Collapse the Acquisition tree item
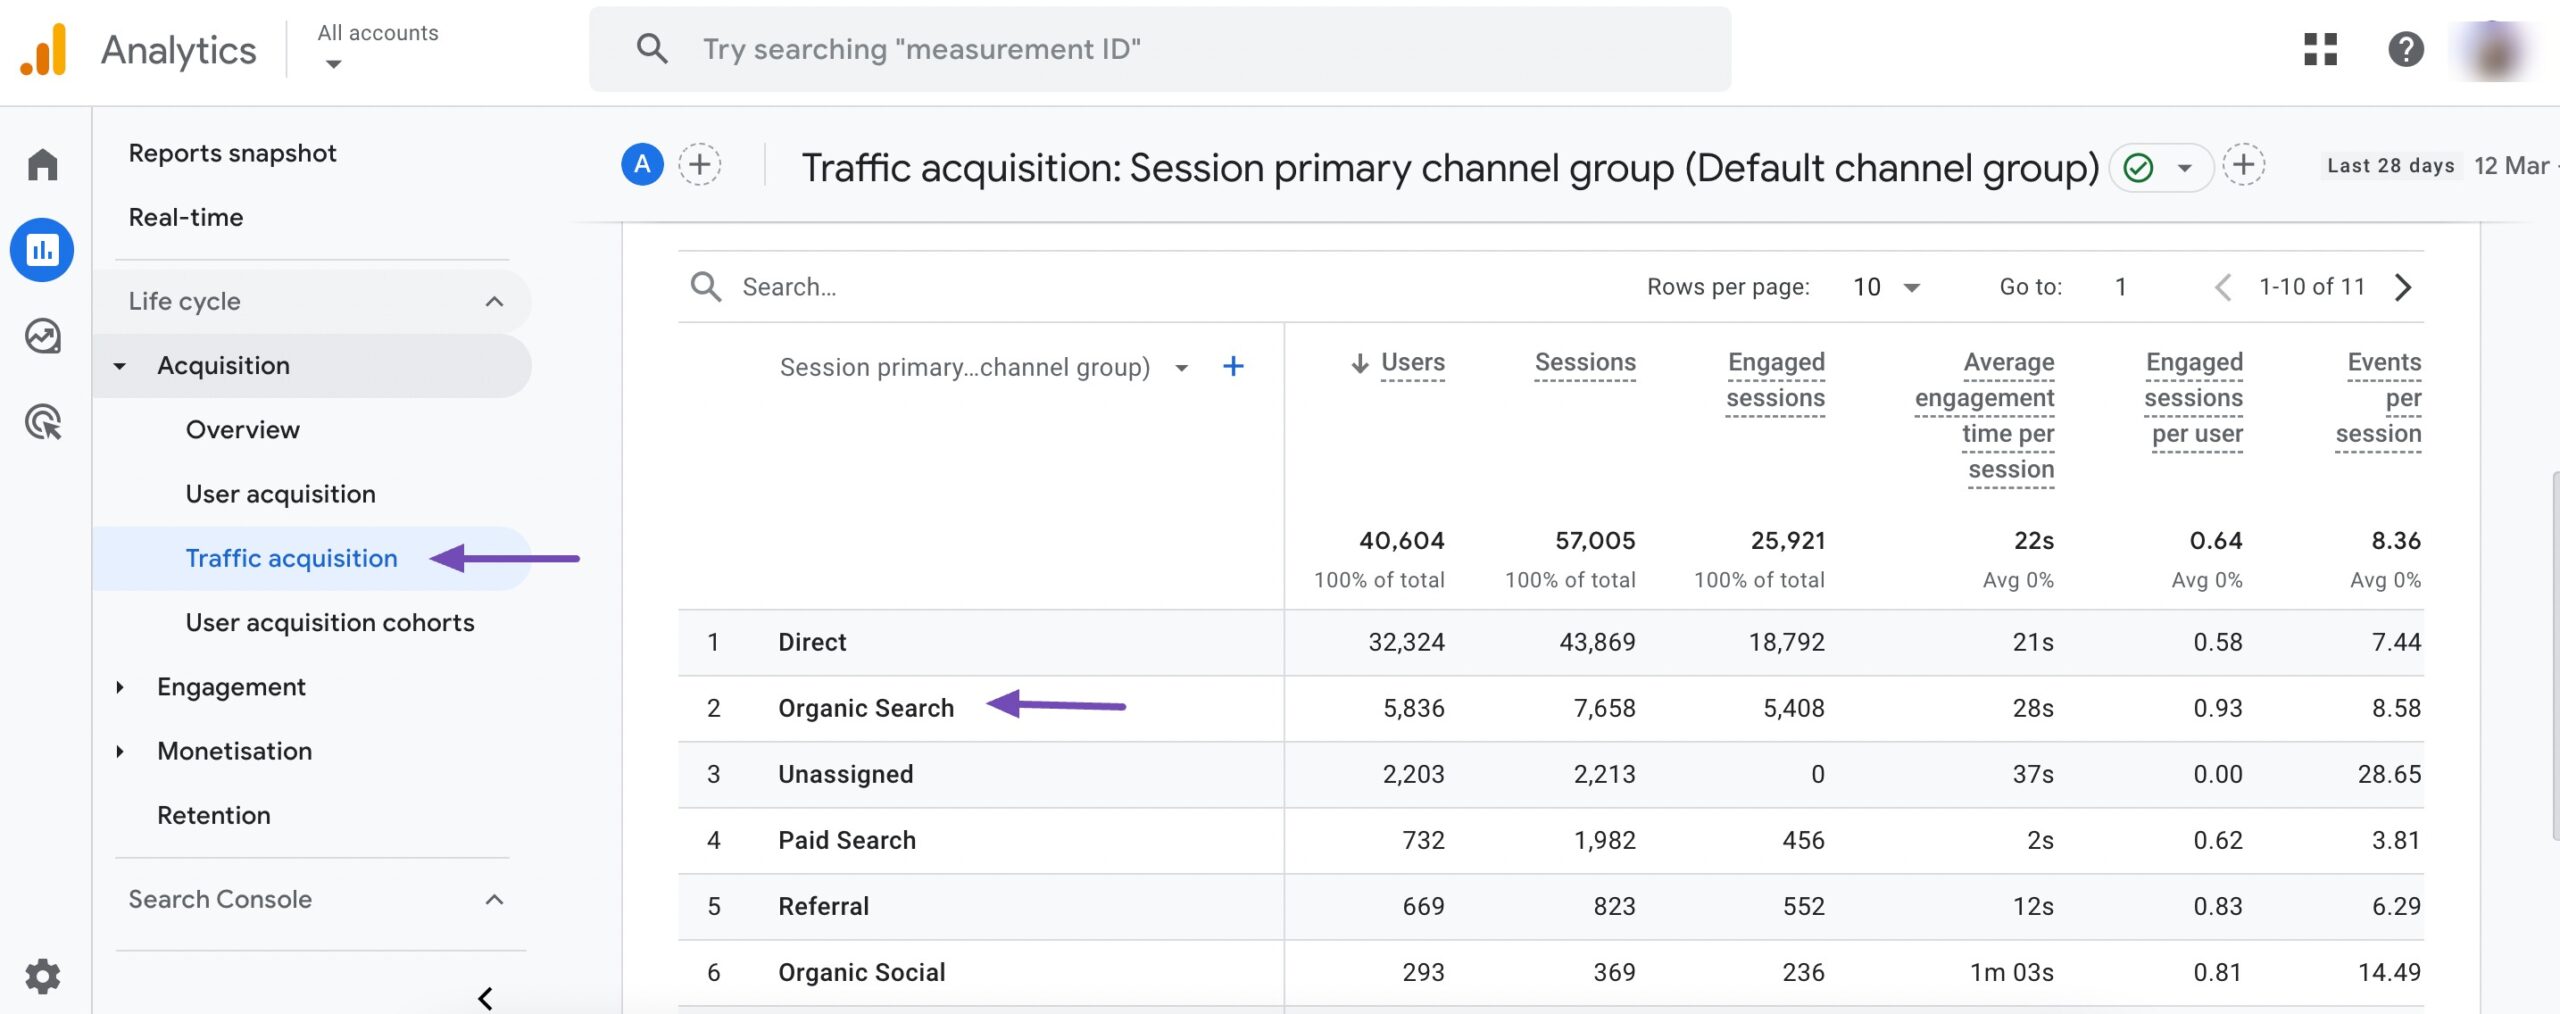 tap(119, 366)
